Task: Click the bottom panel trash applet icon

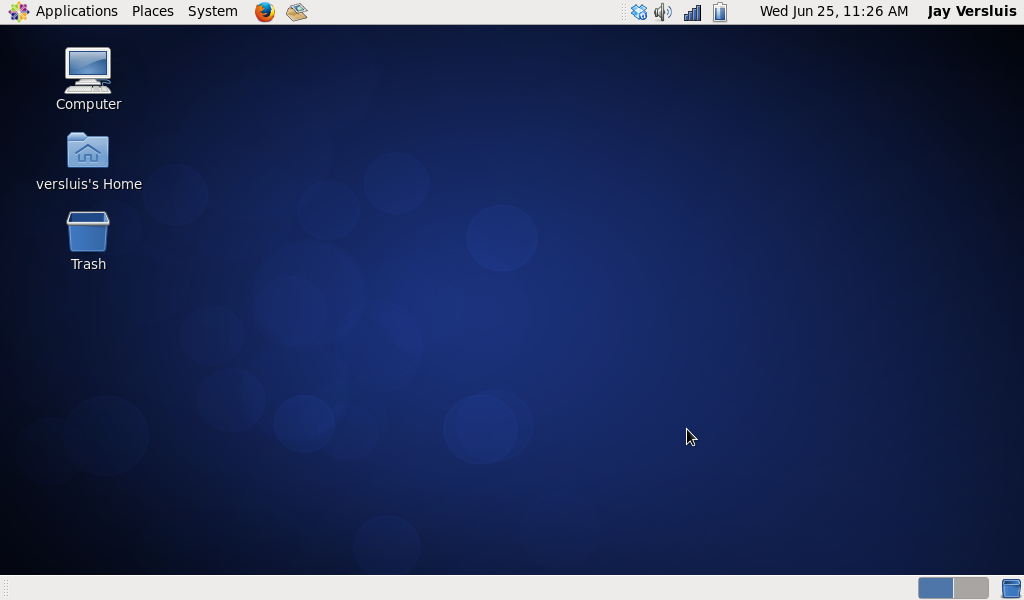Action: pos(1011,588)
